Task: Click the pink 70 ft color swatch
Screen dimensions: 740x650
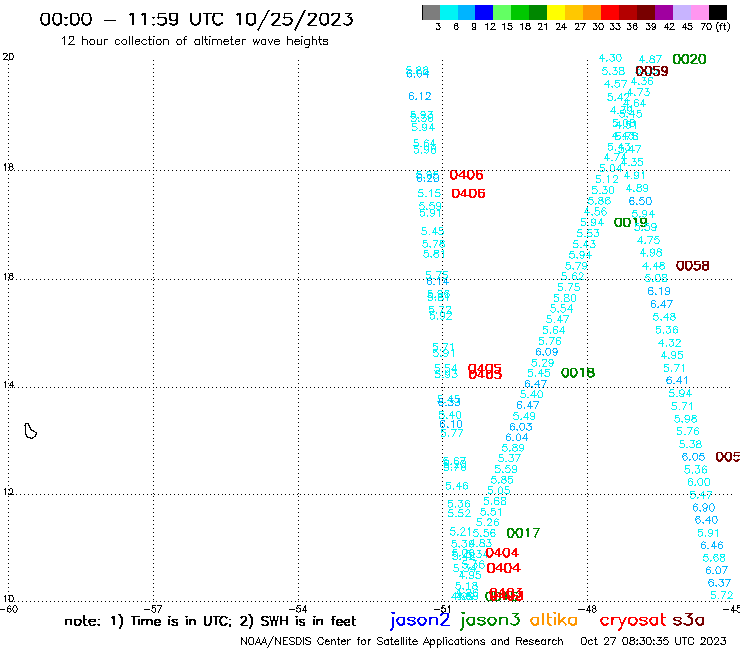Action: tap(699, 12)
